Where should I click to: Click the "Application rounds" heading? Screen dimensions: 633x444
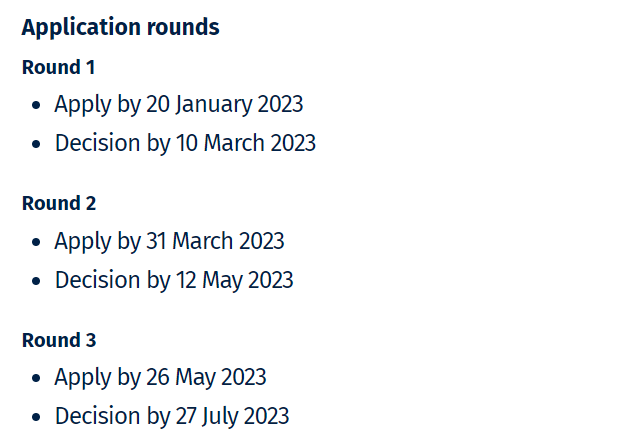(120, 27)
